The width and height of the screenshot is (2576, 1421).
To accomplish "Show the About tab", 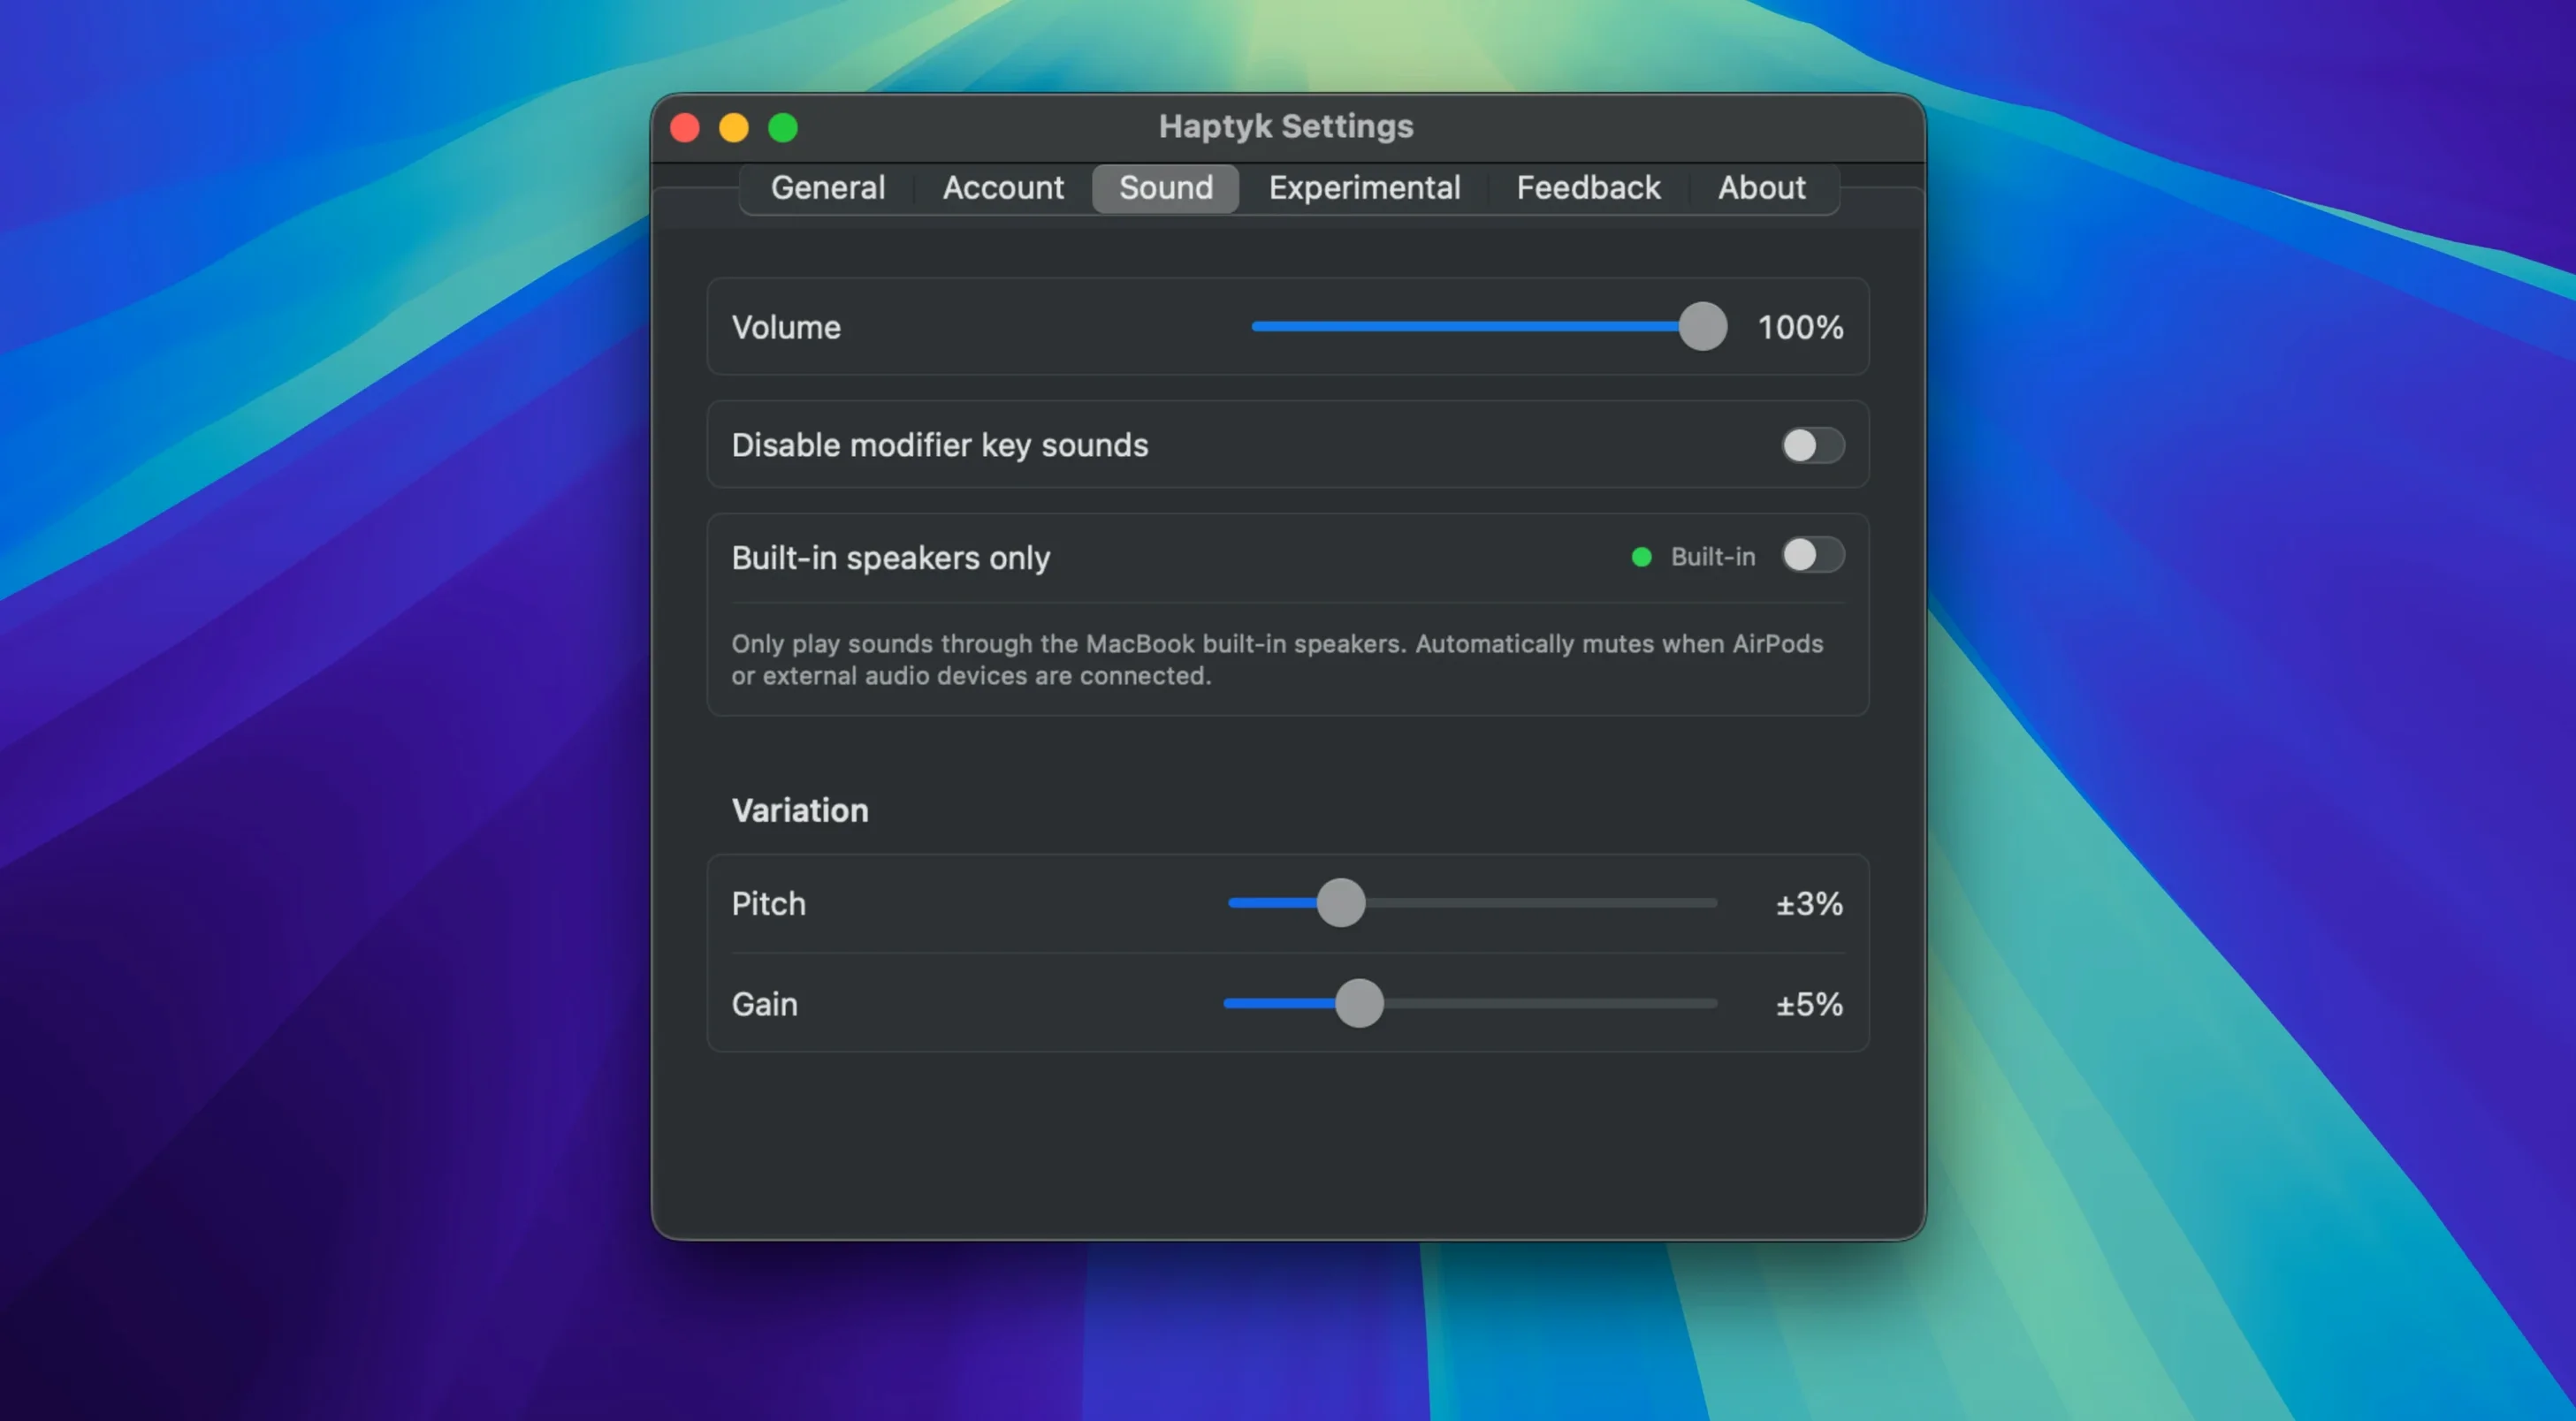I will point(1761,188).
